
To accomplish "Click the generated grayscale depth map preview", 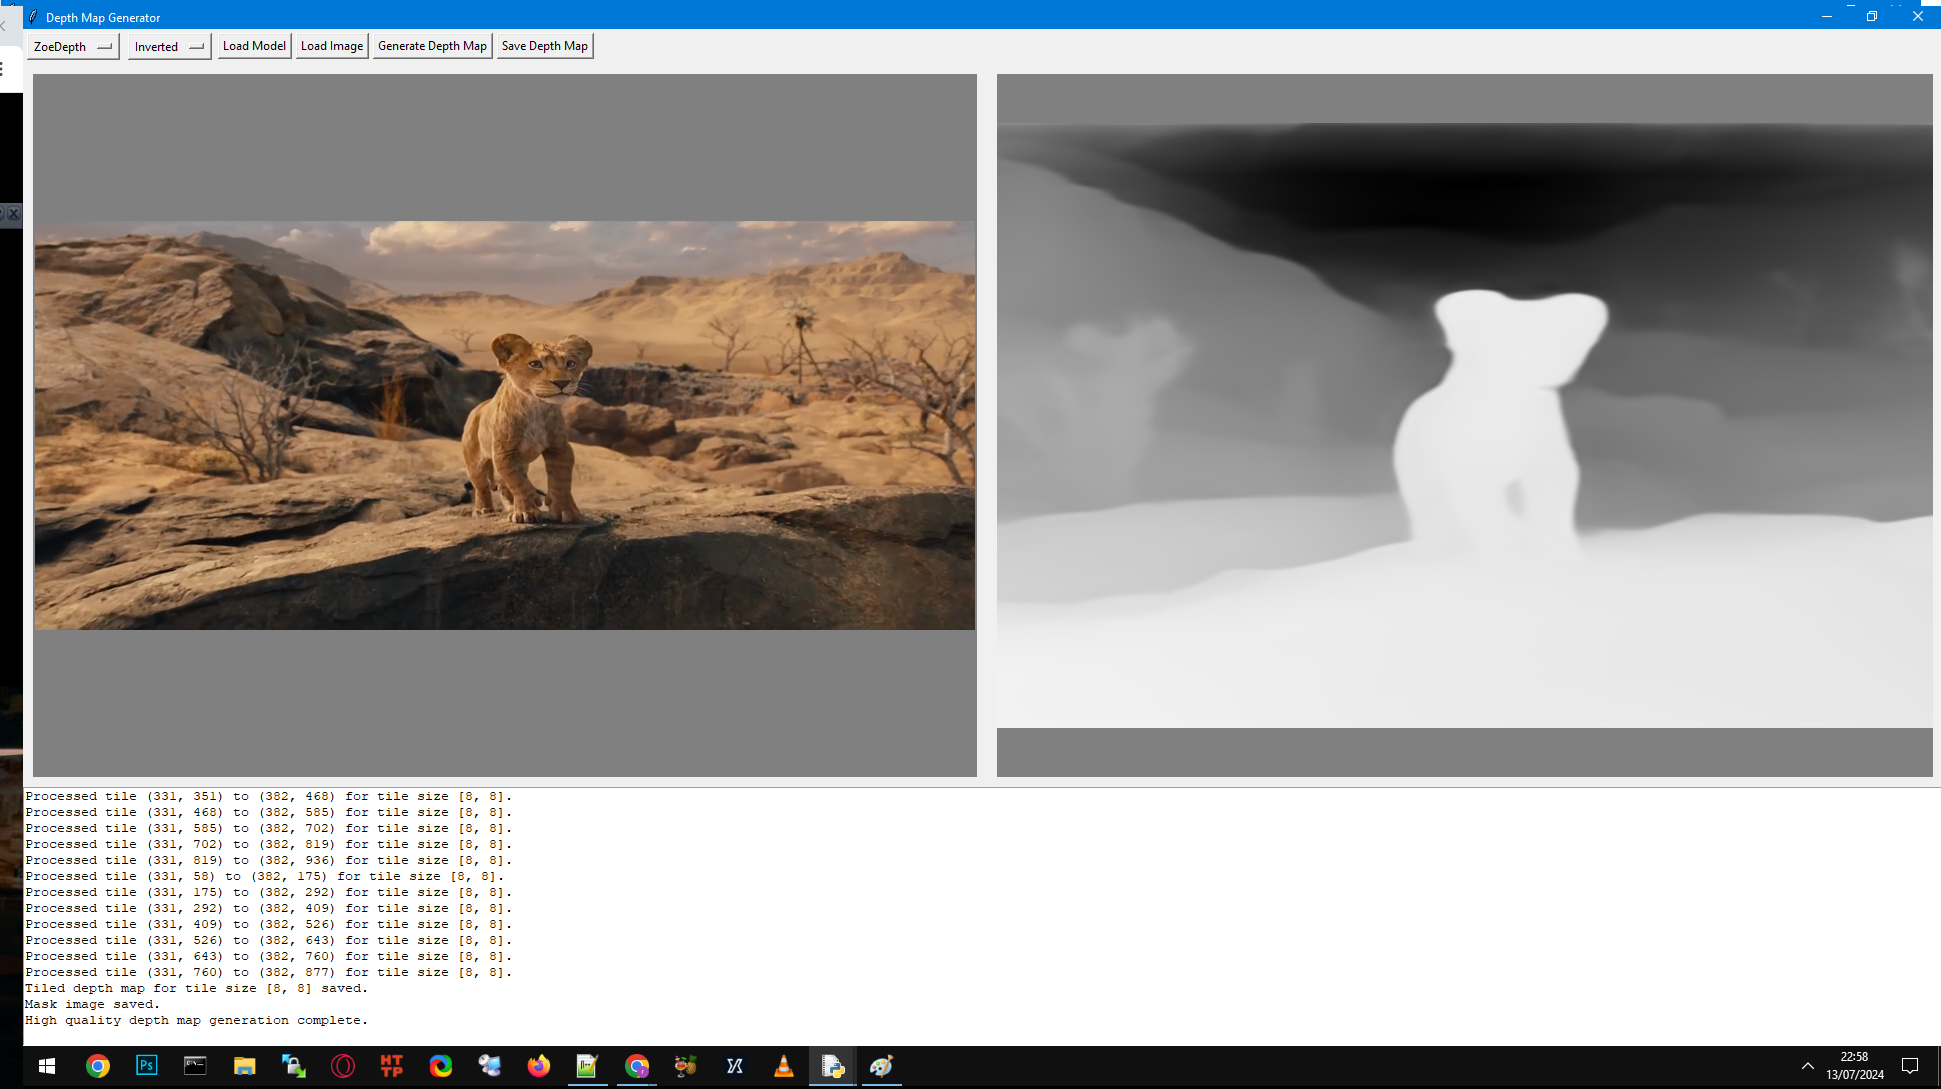I will tap(1464, 425).
